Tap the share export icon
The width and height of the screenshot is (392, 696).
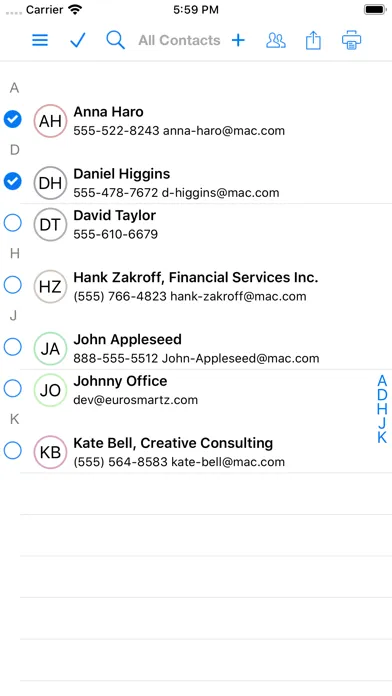coord(313,40)
